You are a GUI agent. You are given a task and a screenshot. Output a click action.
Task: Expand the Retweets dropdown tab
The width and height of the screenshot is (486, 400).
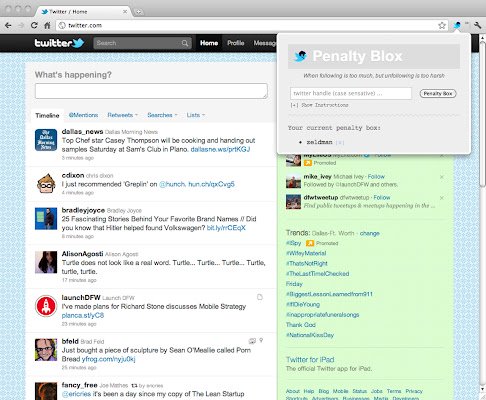click(122, 115)
